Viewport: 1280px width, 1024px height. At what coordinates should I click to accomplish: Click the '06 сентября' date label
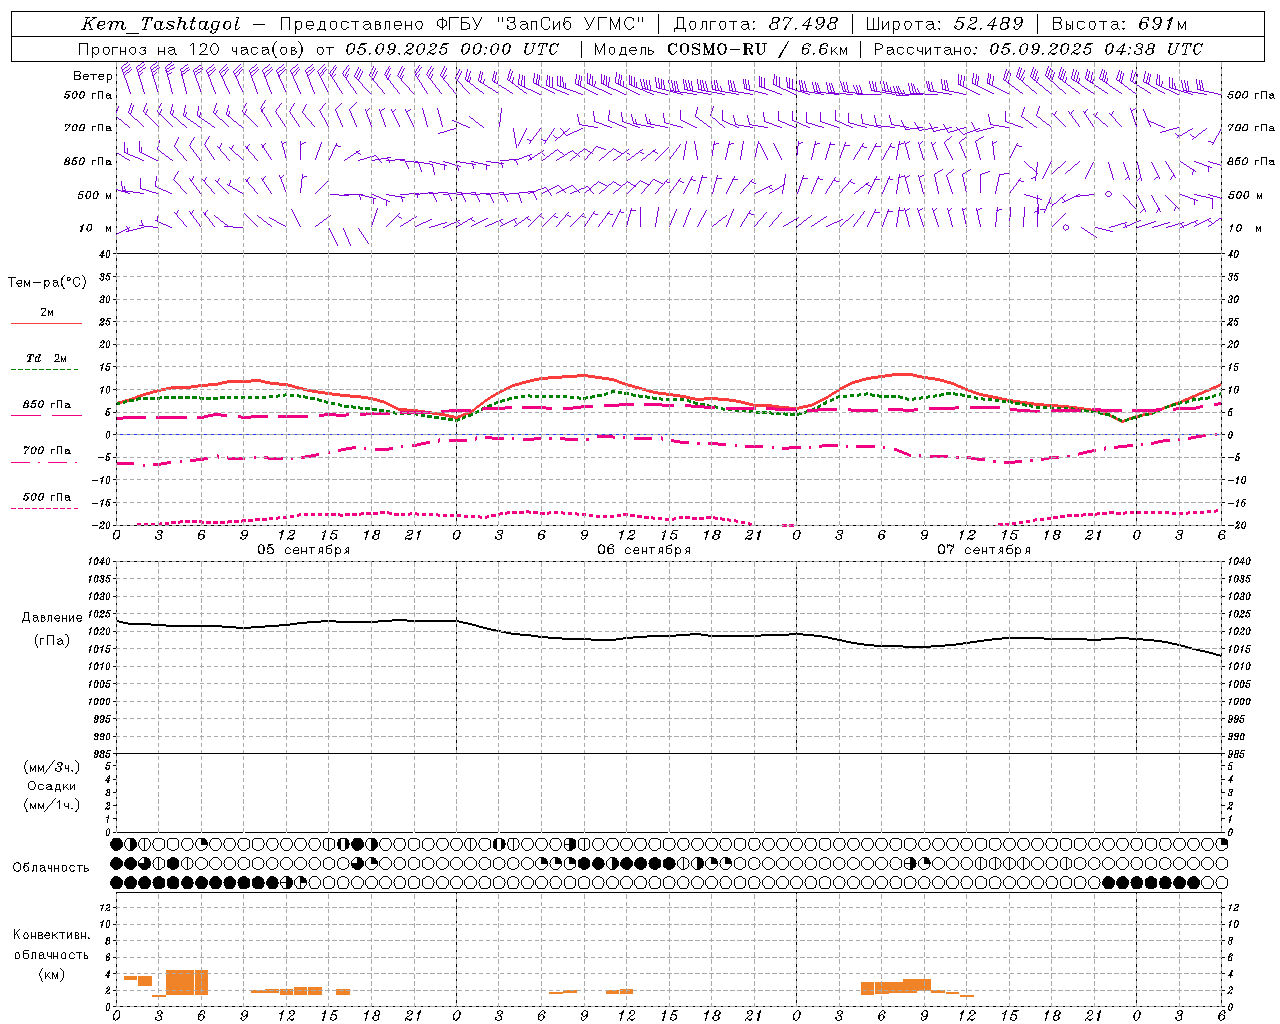coord(644,550)
